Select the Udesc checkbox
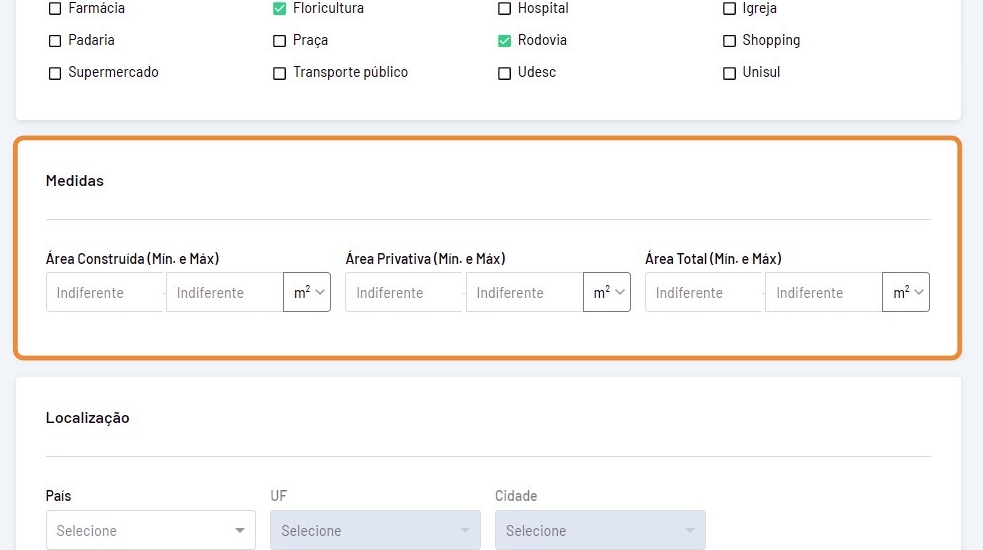983x550 pixels. [505, 73]
